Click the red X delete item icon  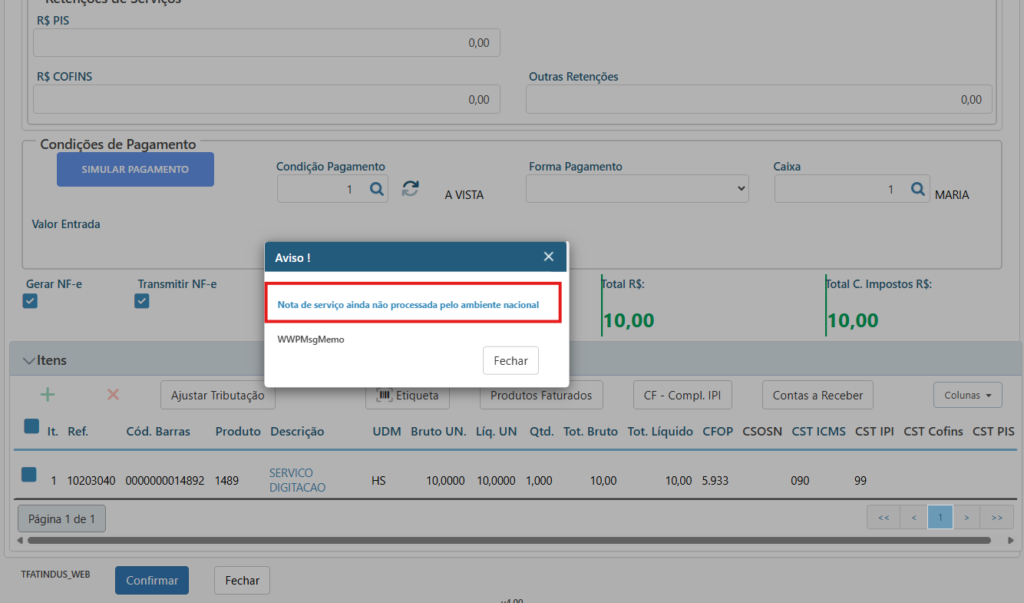[x=113, y=395]
